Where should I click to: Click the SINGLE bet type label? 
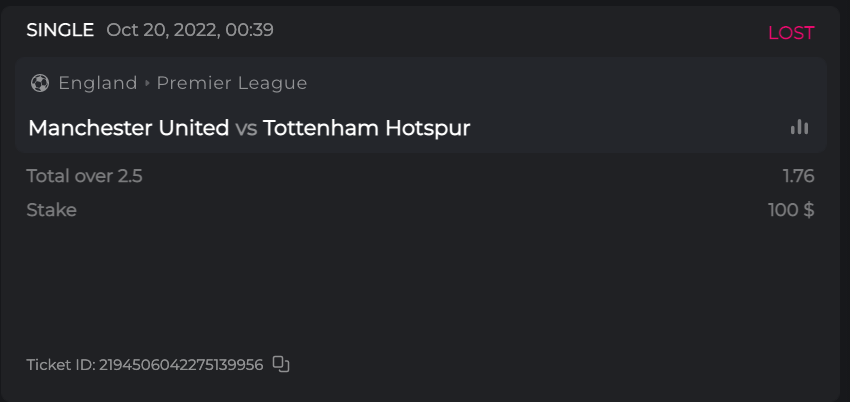pyautogui.click(x=60, y=30)
